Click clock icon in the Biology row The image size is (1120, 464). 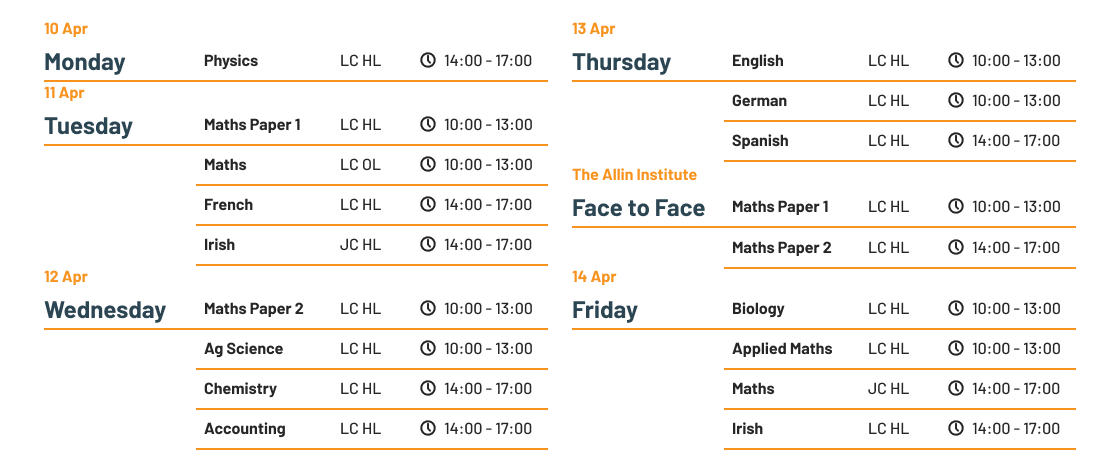click(x=955, y=309)
